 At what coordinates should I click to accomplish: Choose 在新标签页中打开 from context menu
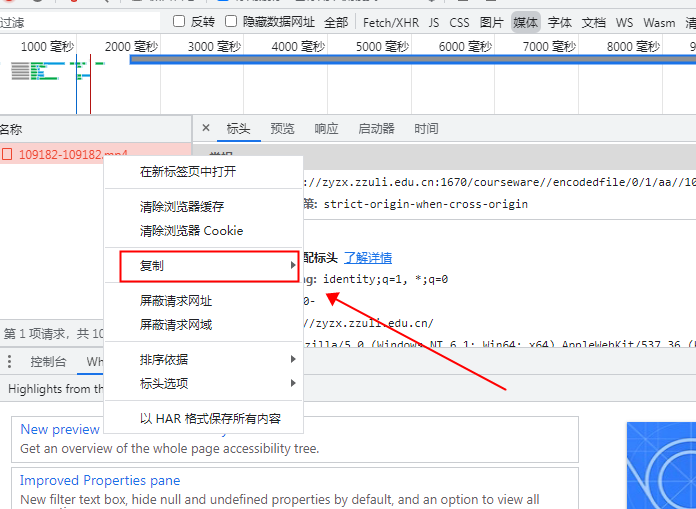pos(188,172)
